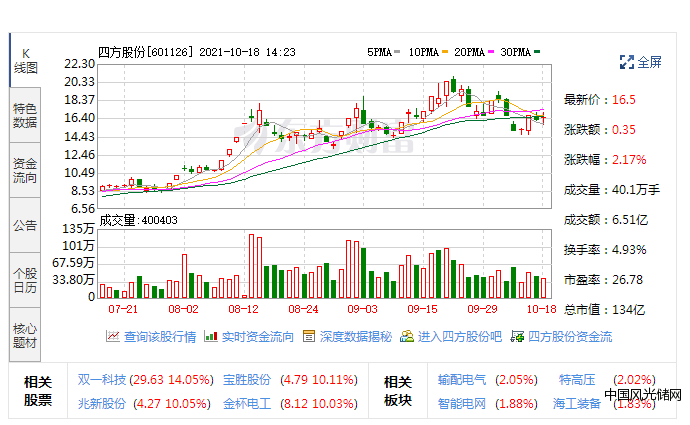The width and height of the screenshot is (690, 425).
Task: Click the 涨跌额 0.35 value
Action: click(624, 130)
